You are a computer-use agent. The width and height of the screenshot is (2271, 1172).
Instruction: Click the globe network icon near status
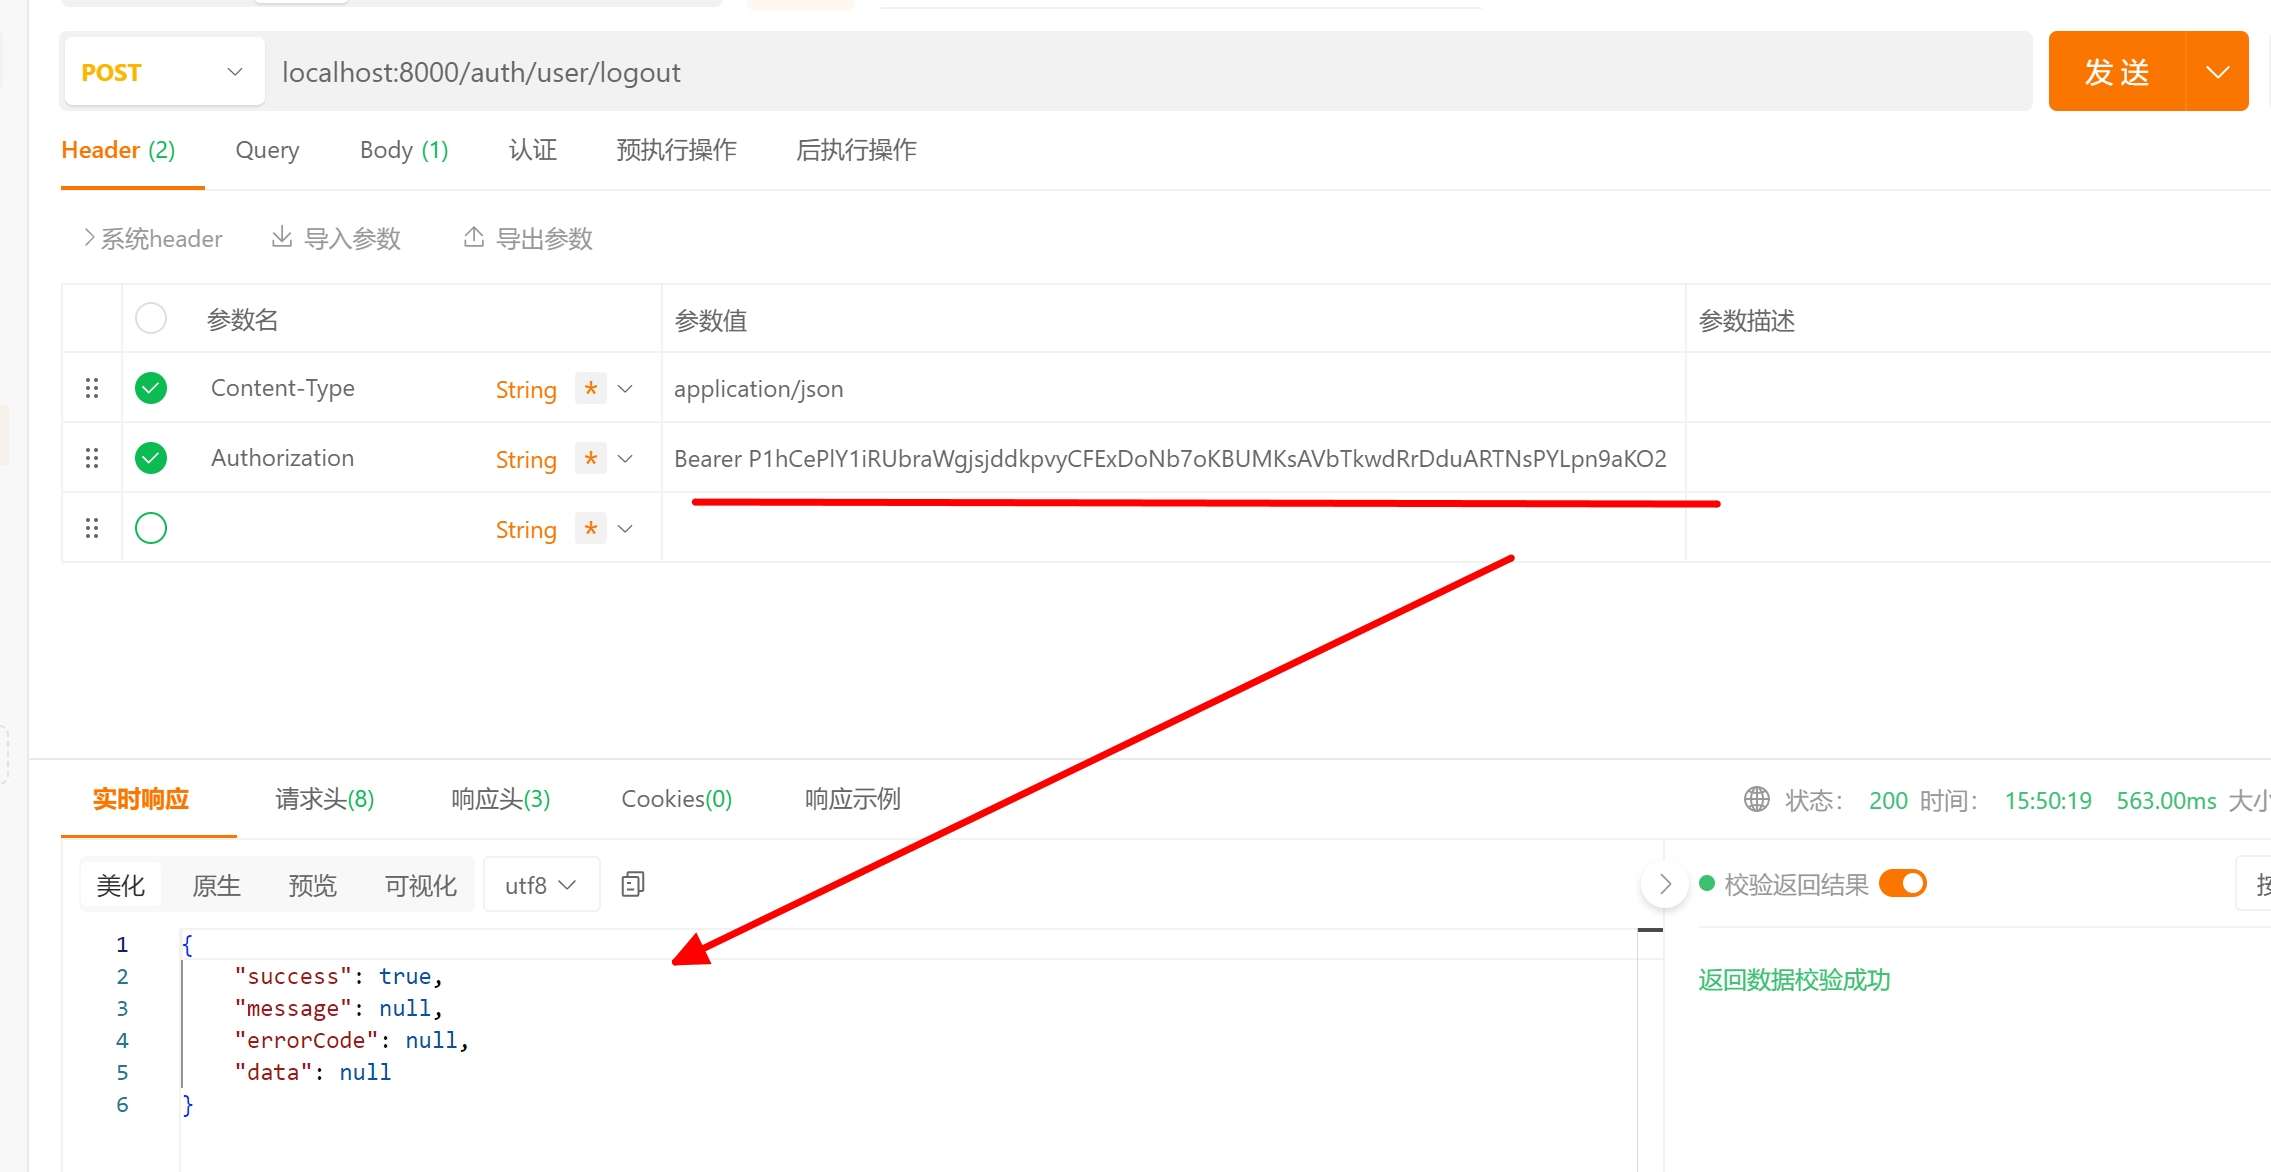pos(1756,800)
